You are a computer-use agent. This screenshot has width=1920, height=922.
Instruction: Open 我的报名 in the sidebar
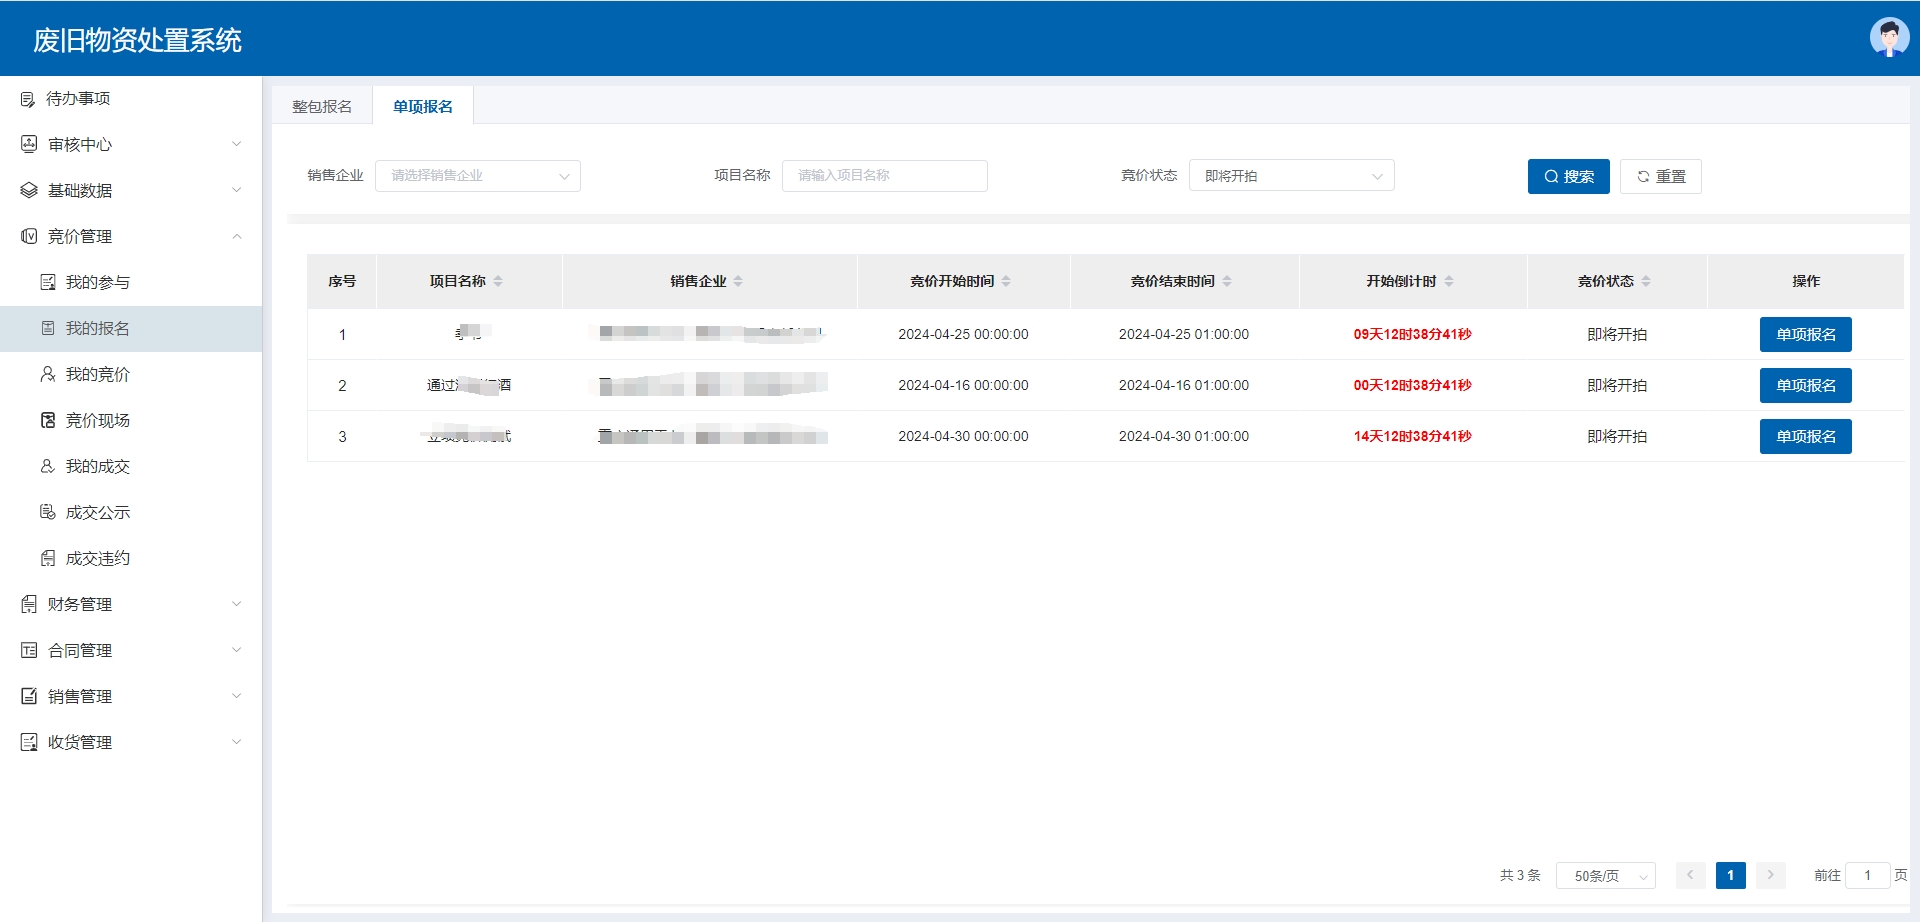click(98, 328)
